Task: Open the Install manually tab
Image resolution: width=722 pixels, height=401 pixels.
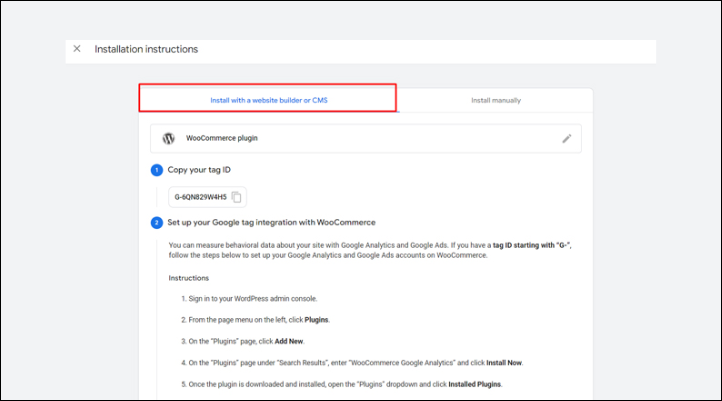Action: [x=496, y=100]
